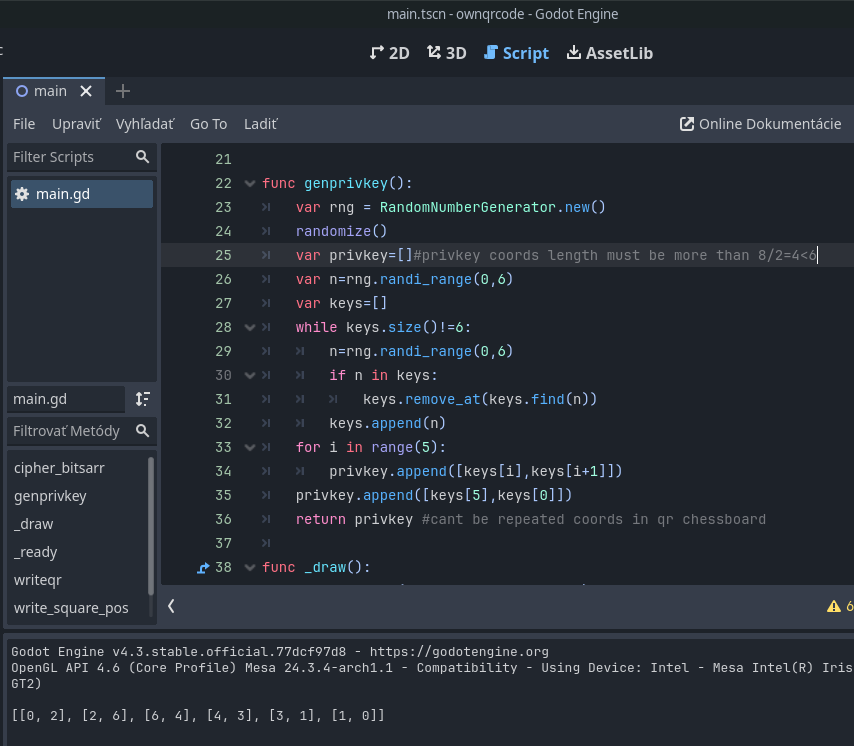This screenshot has width=854, height=746.
Task: Select main.gd in the scripts list
Action: [x=62, y=194]
